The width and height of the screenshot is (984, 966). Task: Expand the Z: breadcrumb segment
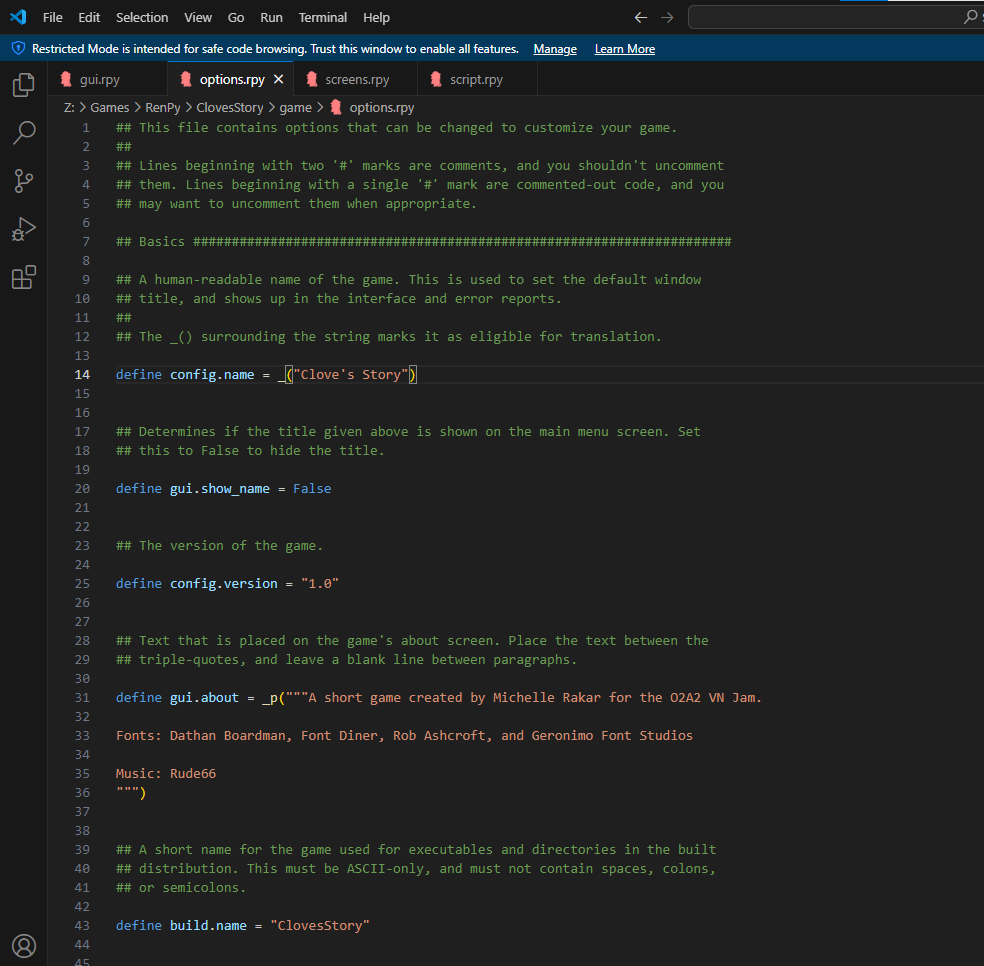tap(69, 107)
